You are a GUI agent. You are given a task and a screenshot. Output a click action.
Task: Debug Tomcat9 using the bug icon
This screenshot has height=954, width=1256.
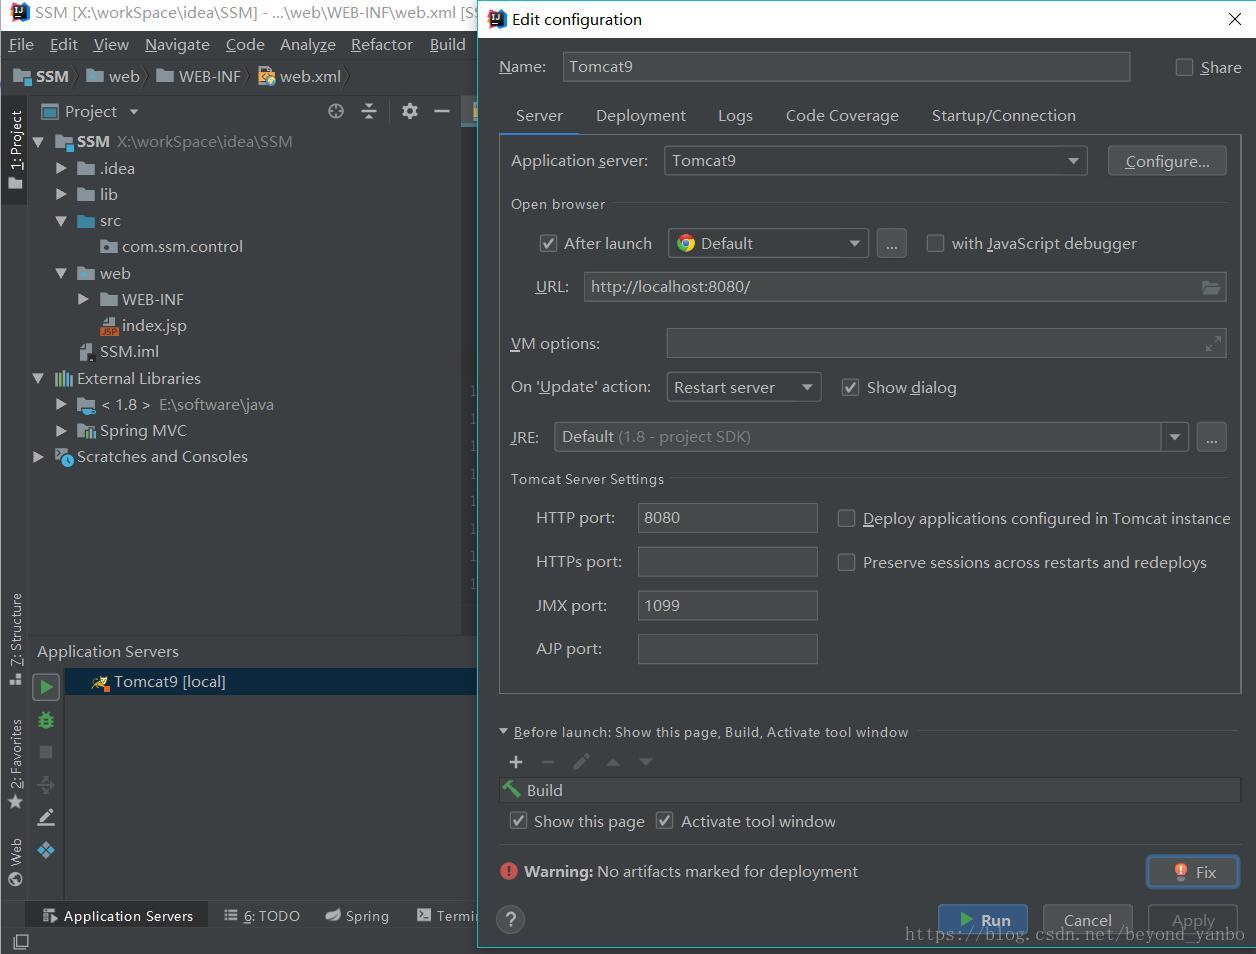46,720
